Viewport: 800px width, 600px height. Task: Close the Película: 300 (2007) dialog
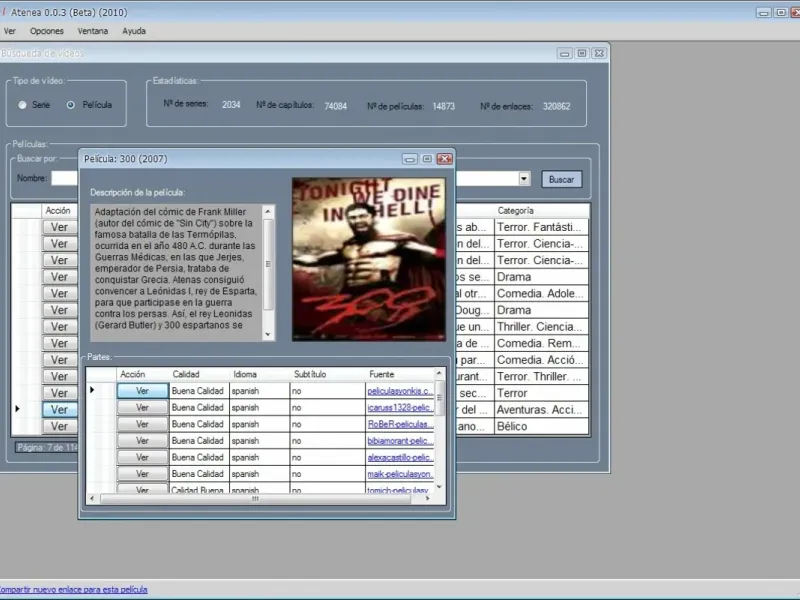tap(444, 158)
